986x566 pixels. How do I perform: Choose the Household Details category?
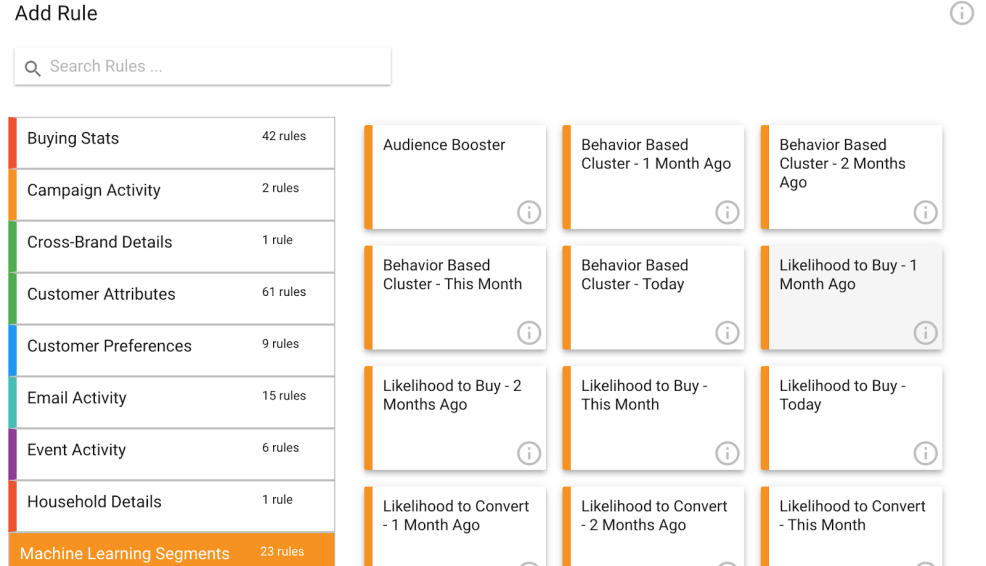(x=172, y=502)
